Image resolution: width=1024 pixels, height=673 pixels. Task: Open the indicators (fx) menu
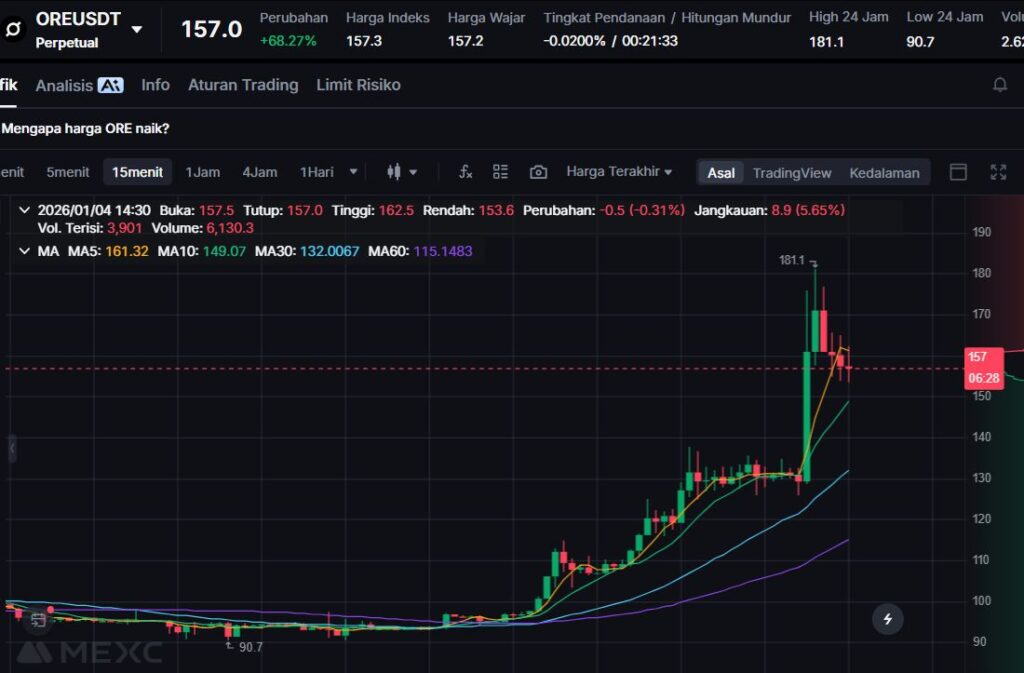465,172
